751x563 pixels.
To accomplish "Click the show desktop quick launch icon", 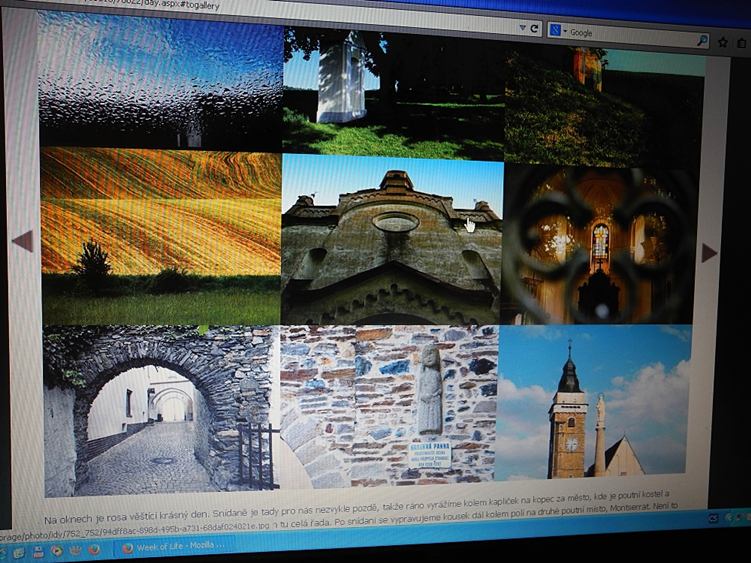I will tap(19, 552).
